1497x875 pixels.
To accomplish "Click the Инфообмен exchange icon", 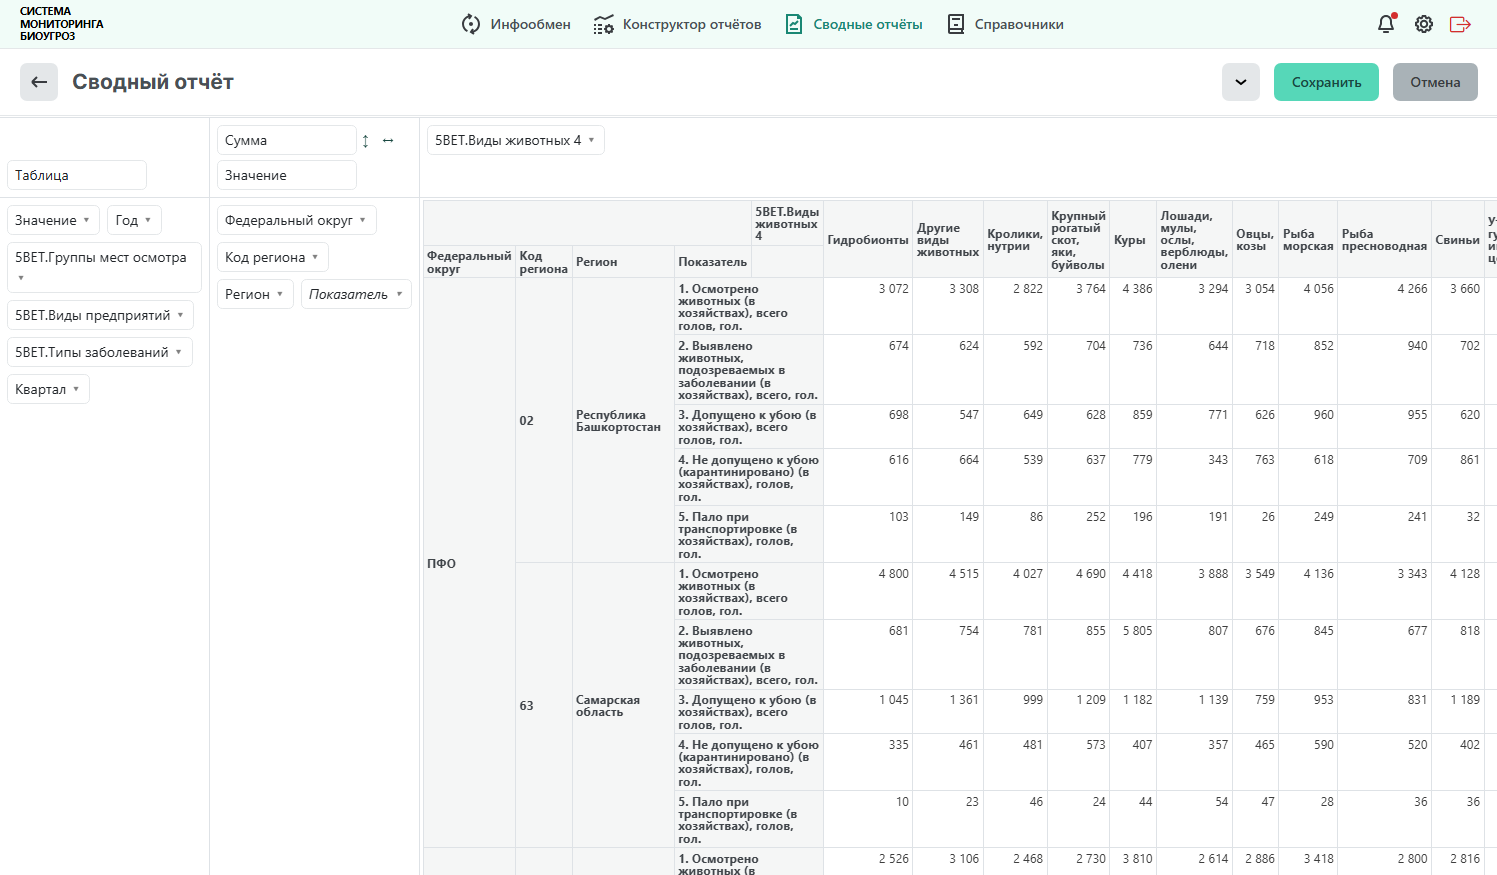I will tap(471, 24).
